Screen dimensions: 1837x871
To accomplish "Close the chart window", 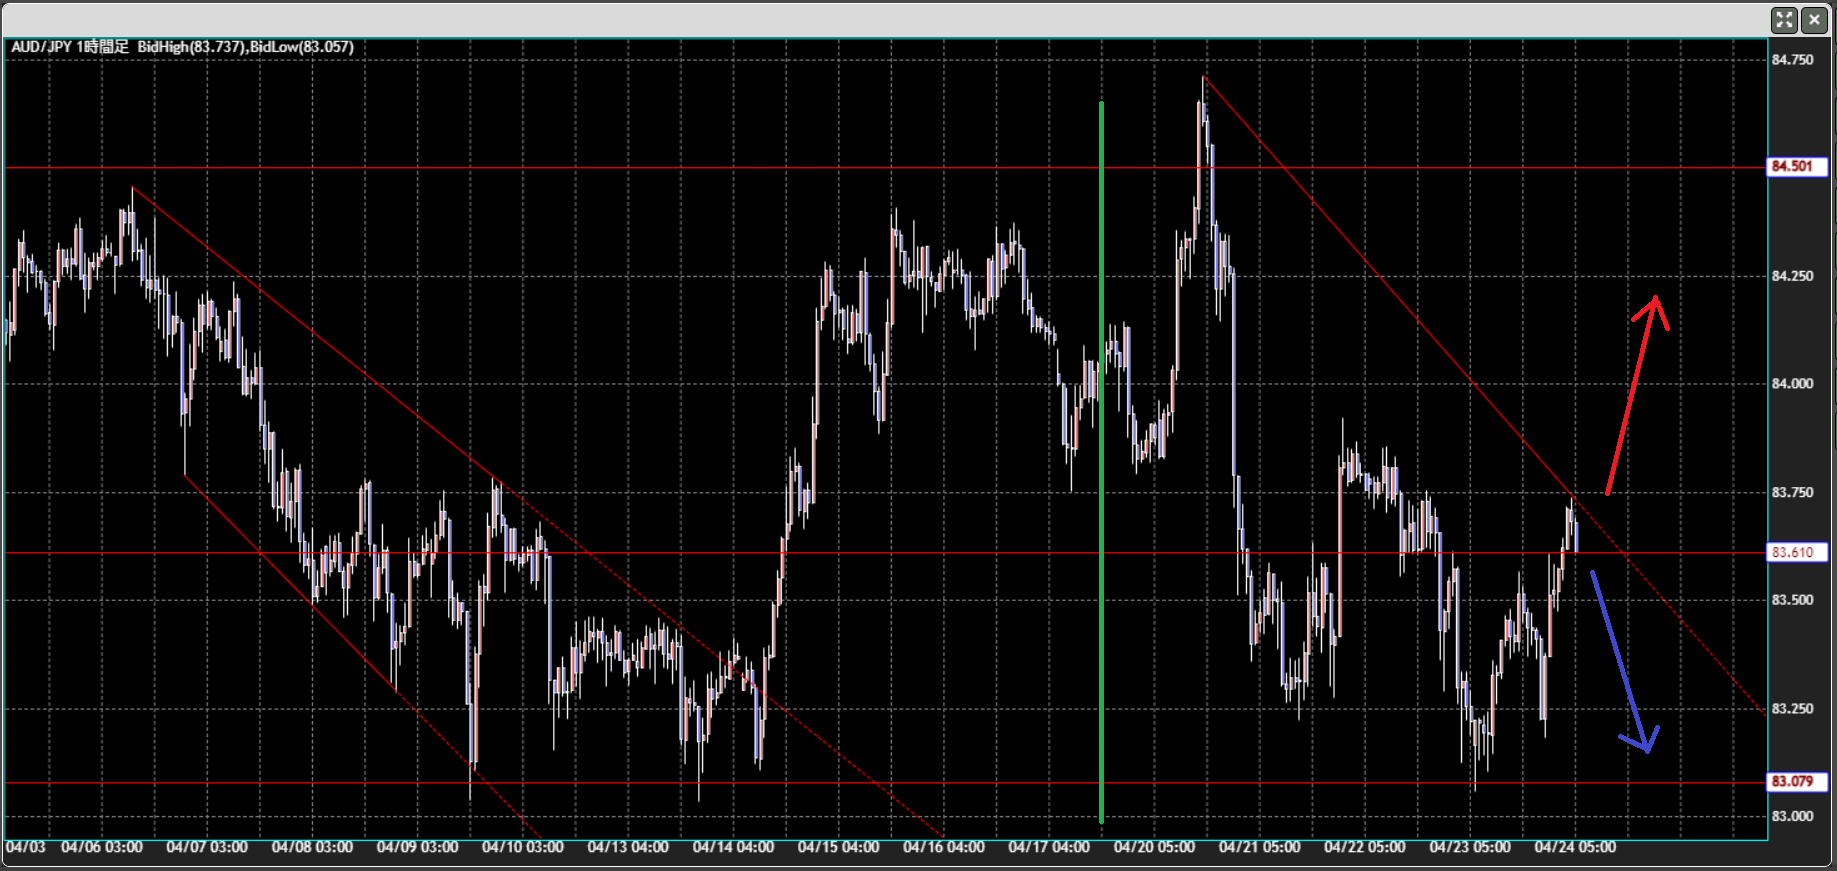I will point(1814,20).
